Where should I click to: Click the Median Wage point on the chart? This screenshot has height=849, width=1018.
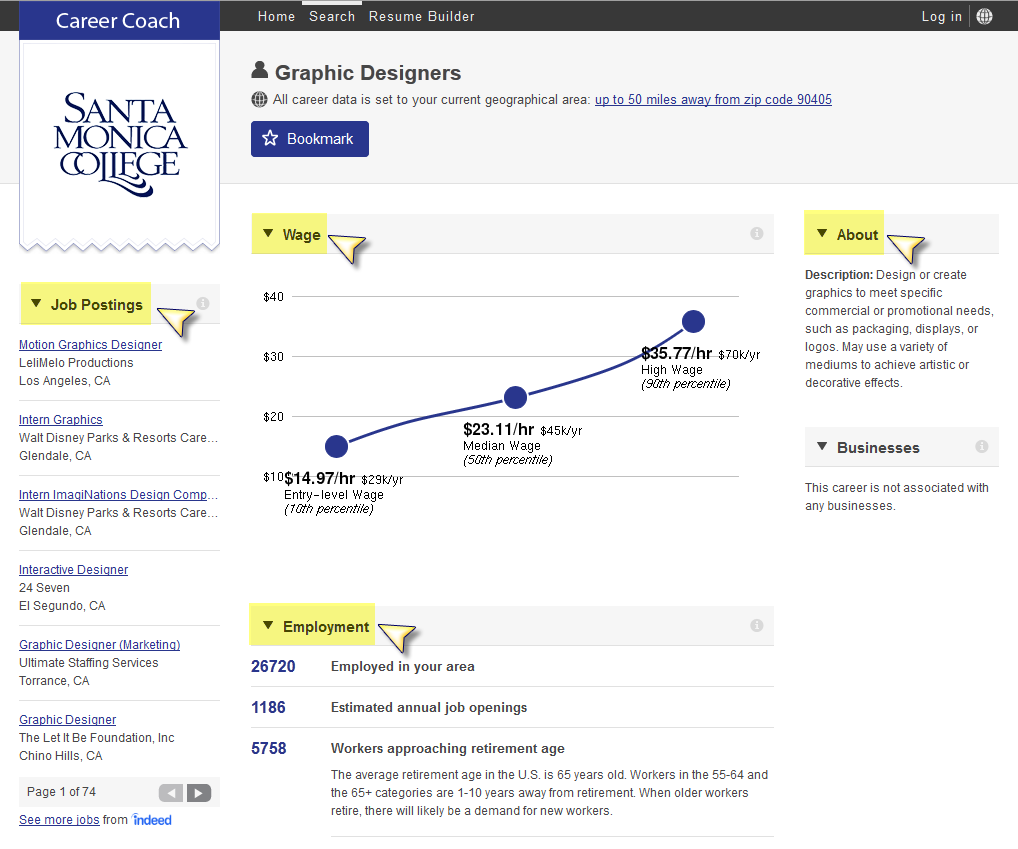pyautogui.click(x=515, y=397)
